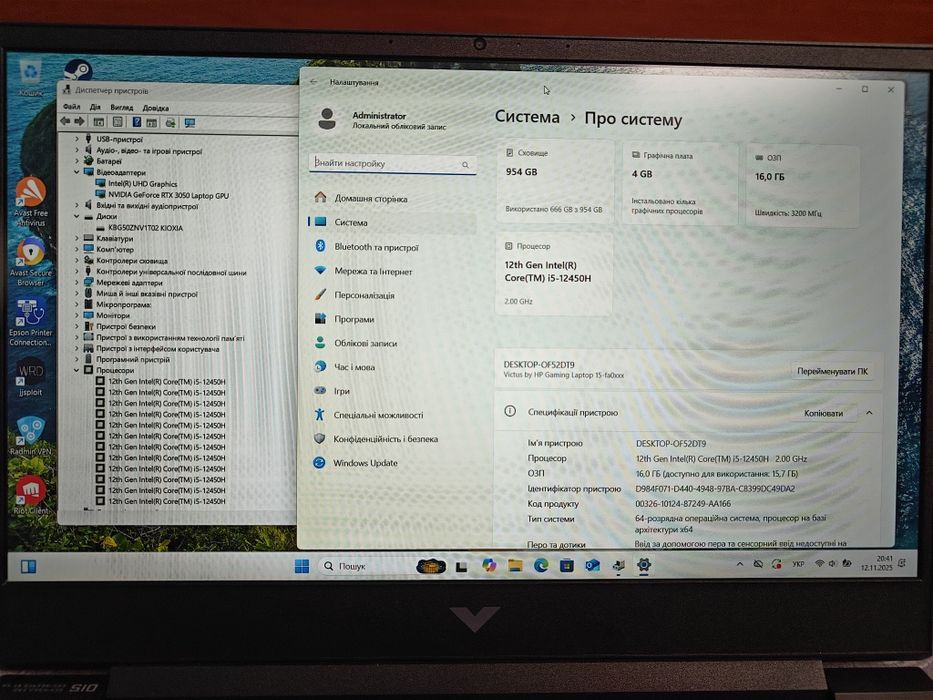Click the Help icon in Device Manager toolbar
The height and width of the screenshot is (700, 933).
(136, 122)
